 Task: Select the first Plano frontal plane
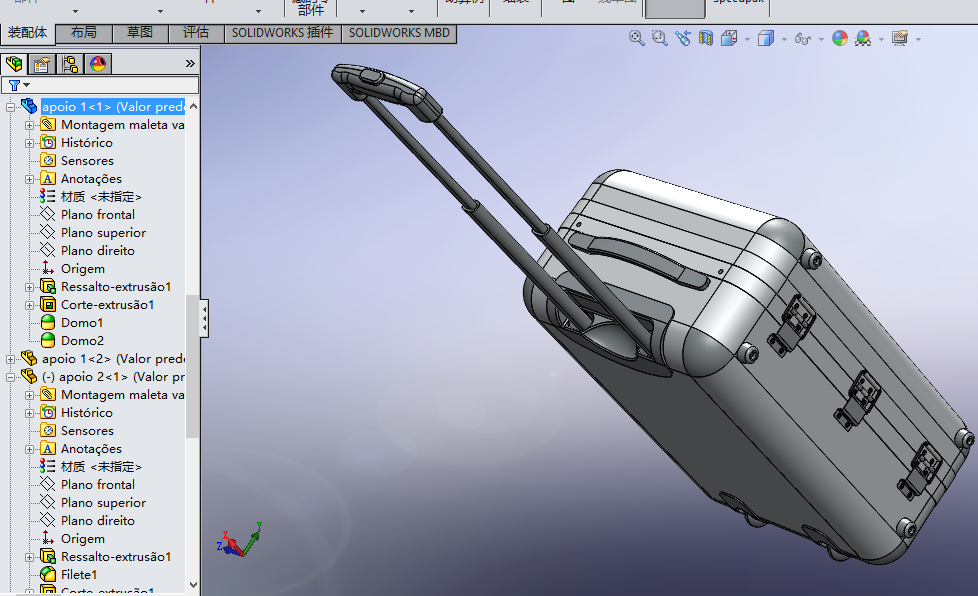pyautogui.click(x=97, y=215)
